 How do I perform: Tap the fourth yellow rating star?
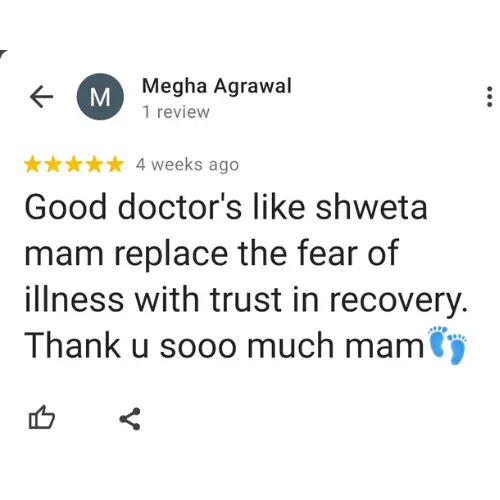click(x=94, y=165)
